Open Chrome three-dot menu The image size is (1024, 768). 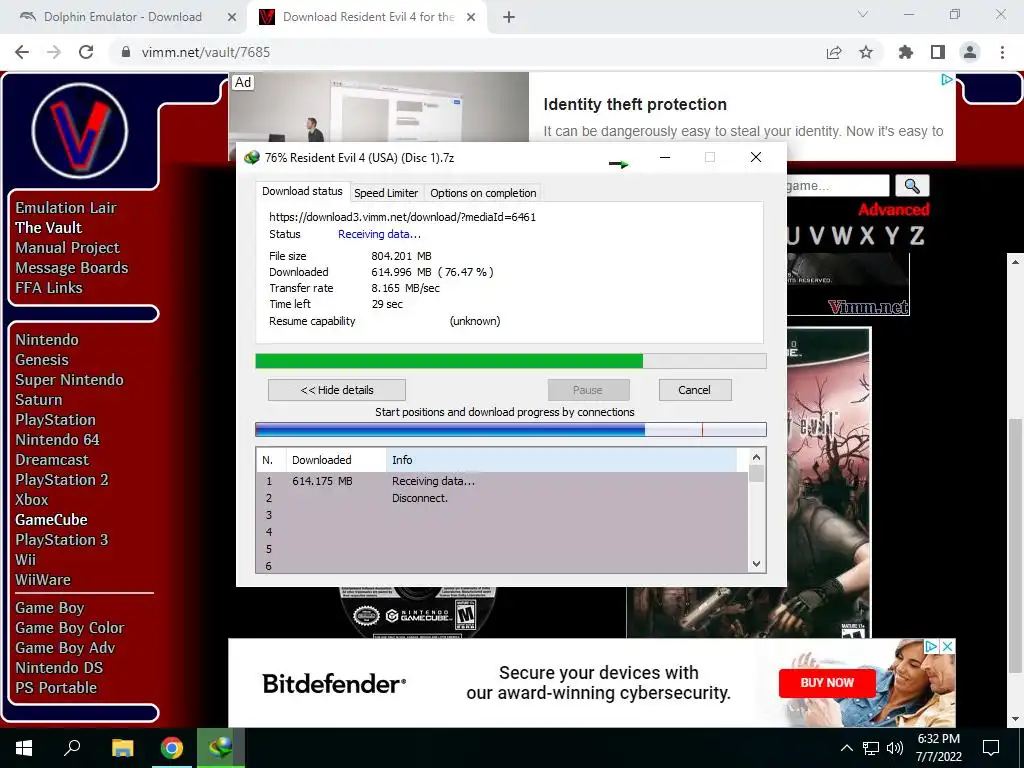(x=1002, y=52)
